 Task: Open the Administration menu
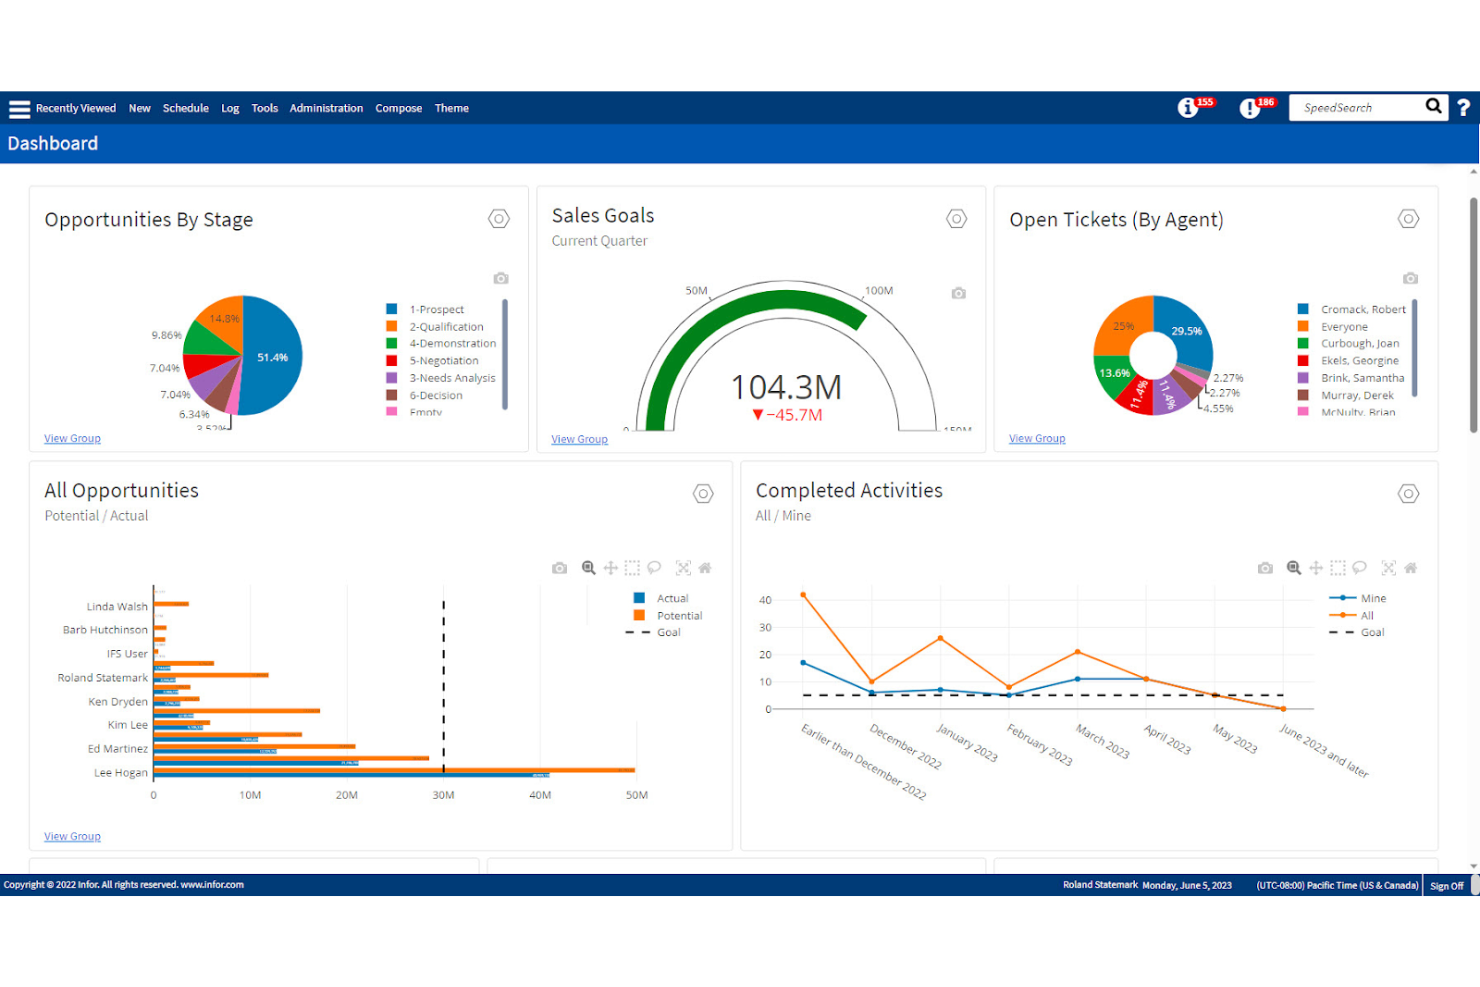point(326,108)
